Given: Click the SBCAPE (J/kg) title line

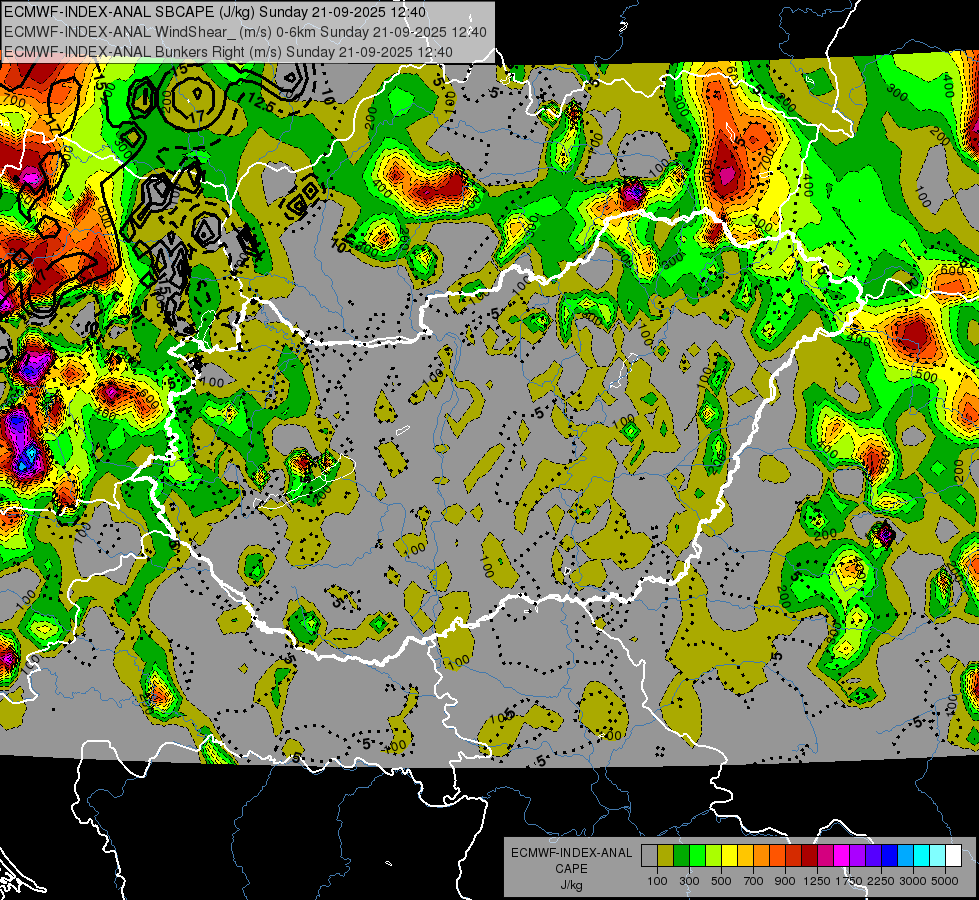Looking at the screenshot, I should tap(215, 12).
